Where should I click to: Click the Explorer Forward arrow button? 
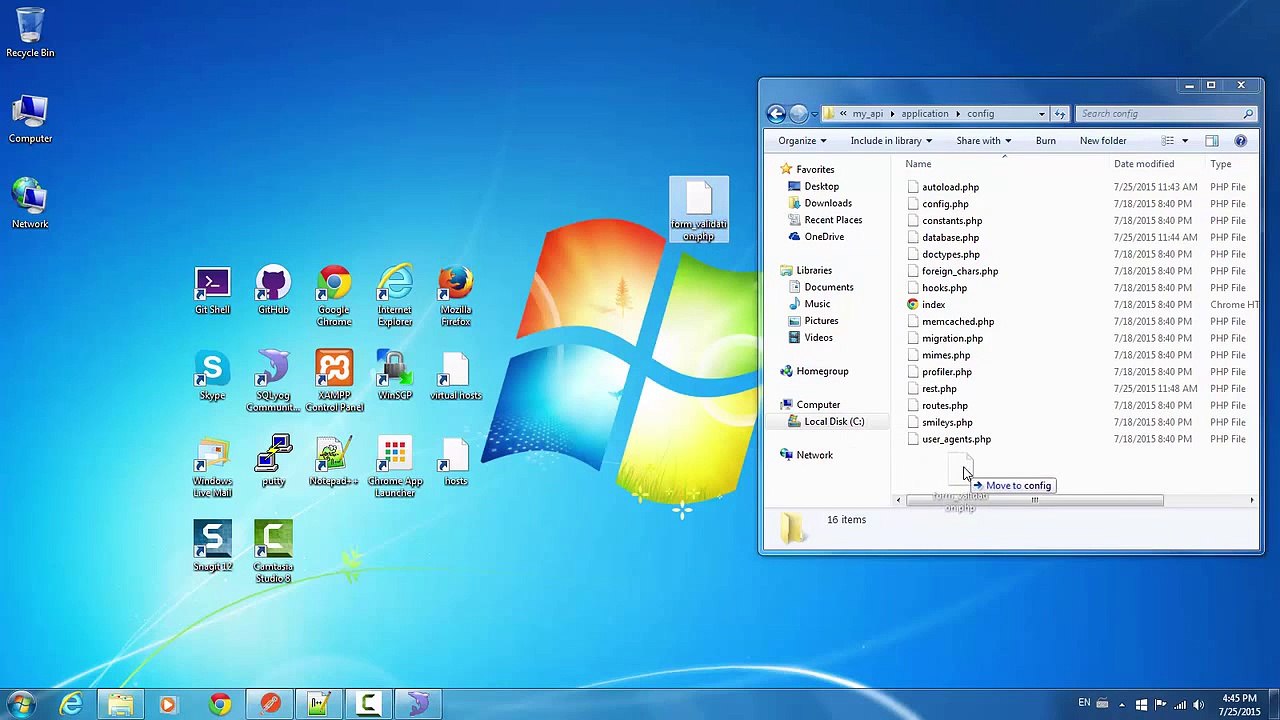coord(798,114)
